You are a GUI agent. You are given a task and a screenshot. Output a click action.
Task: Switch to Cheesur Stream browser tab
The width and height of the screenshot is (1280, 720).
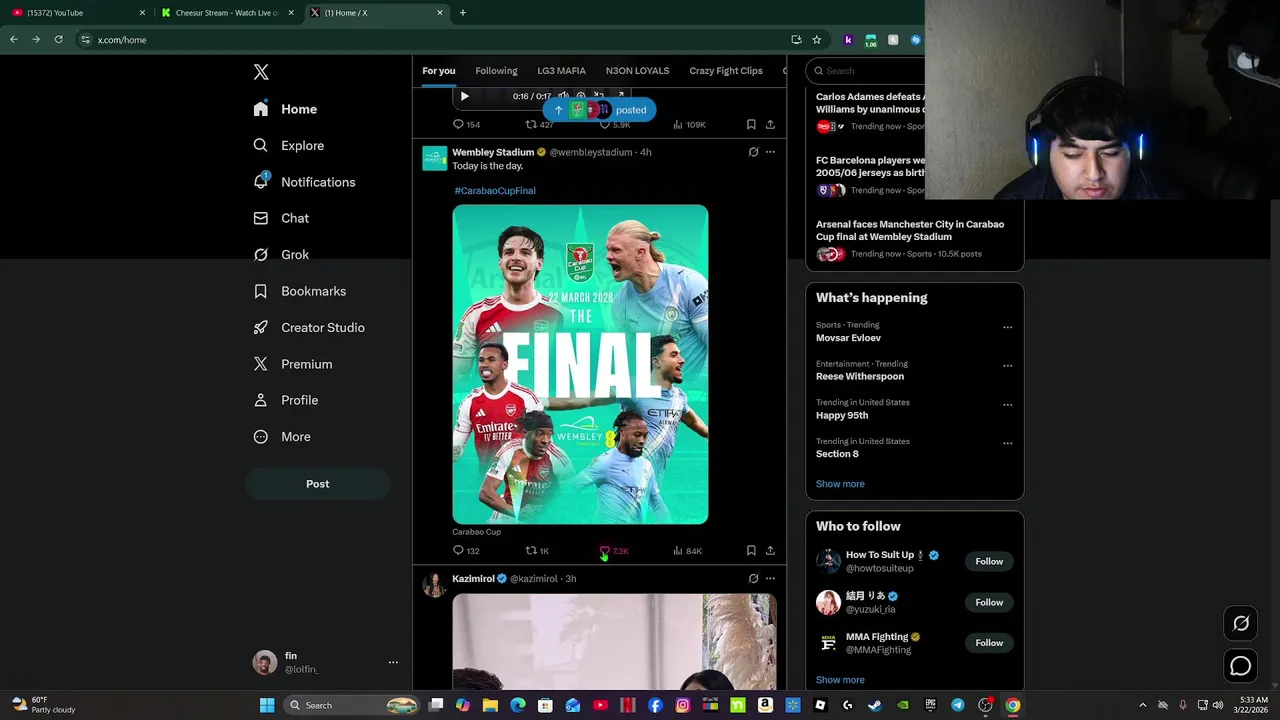(x=227, y=13)
